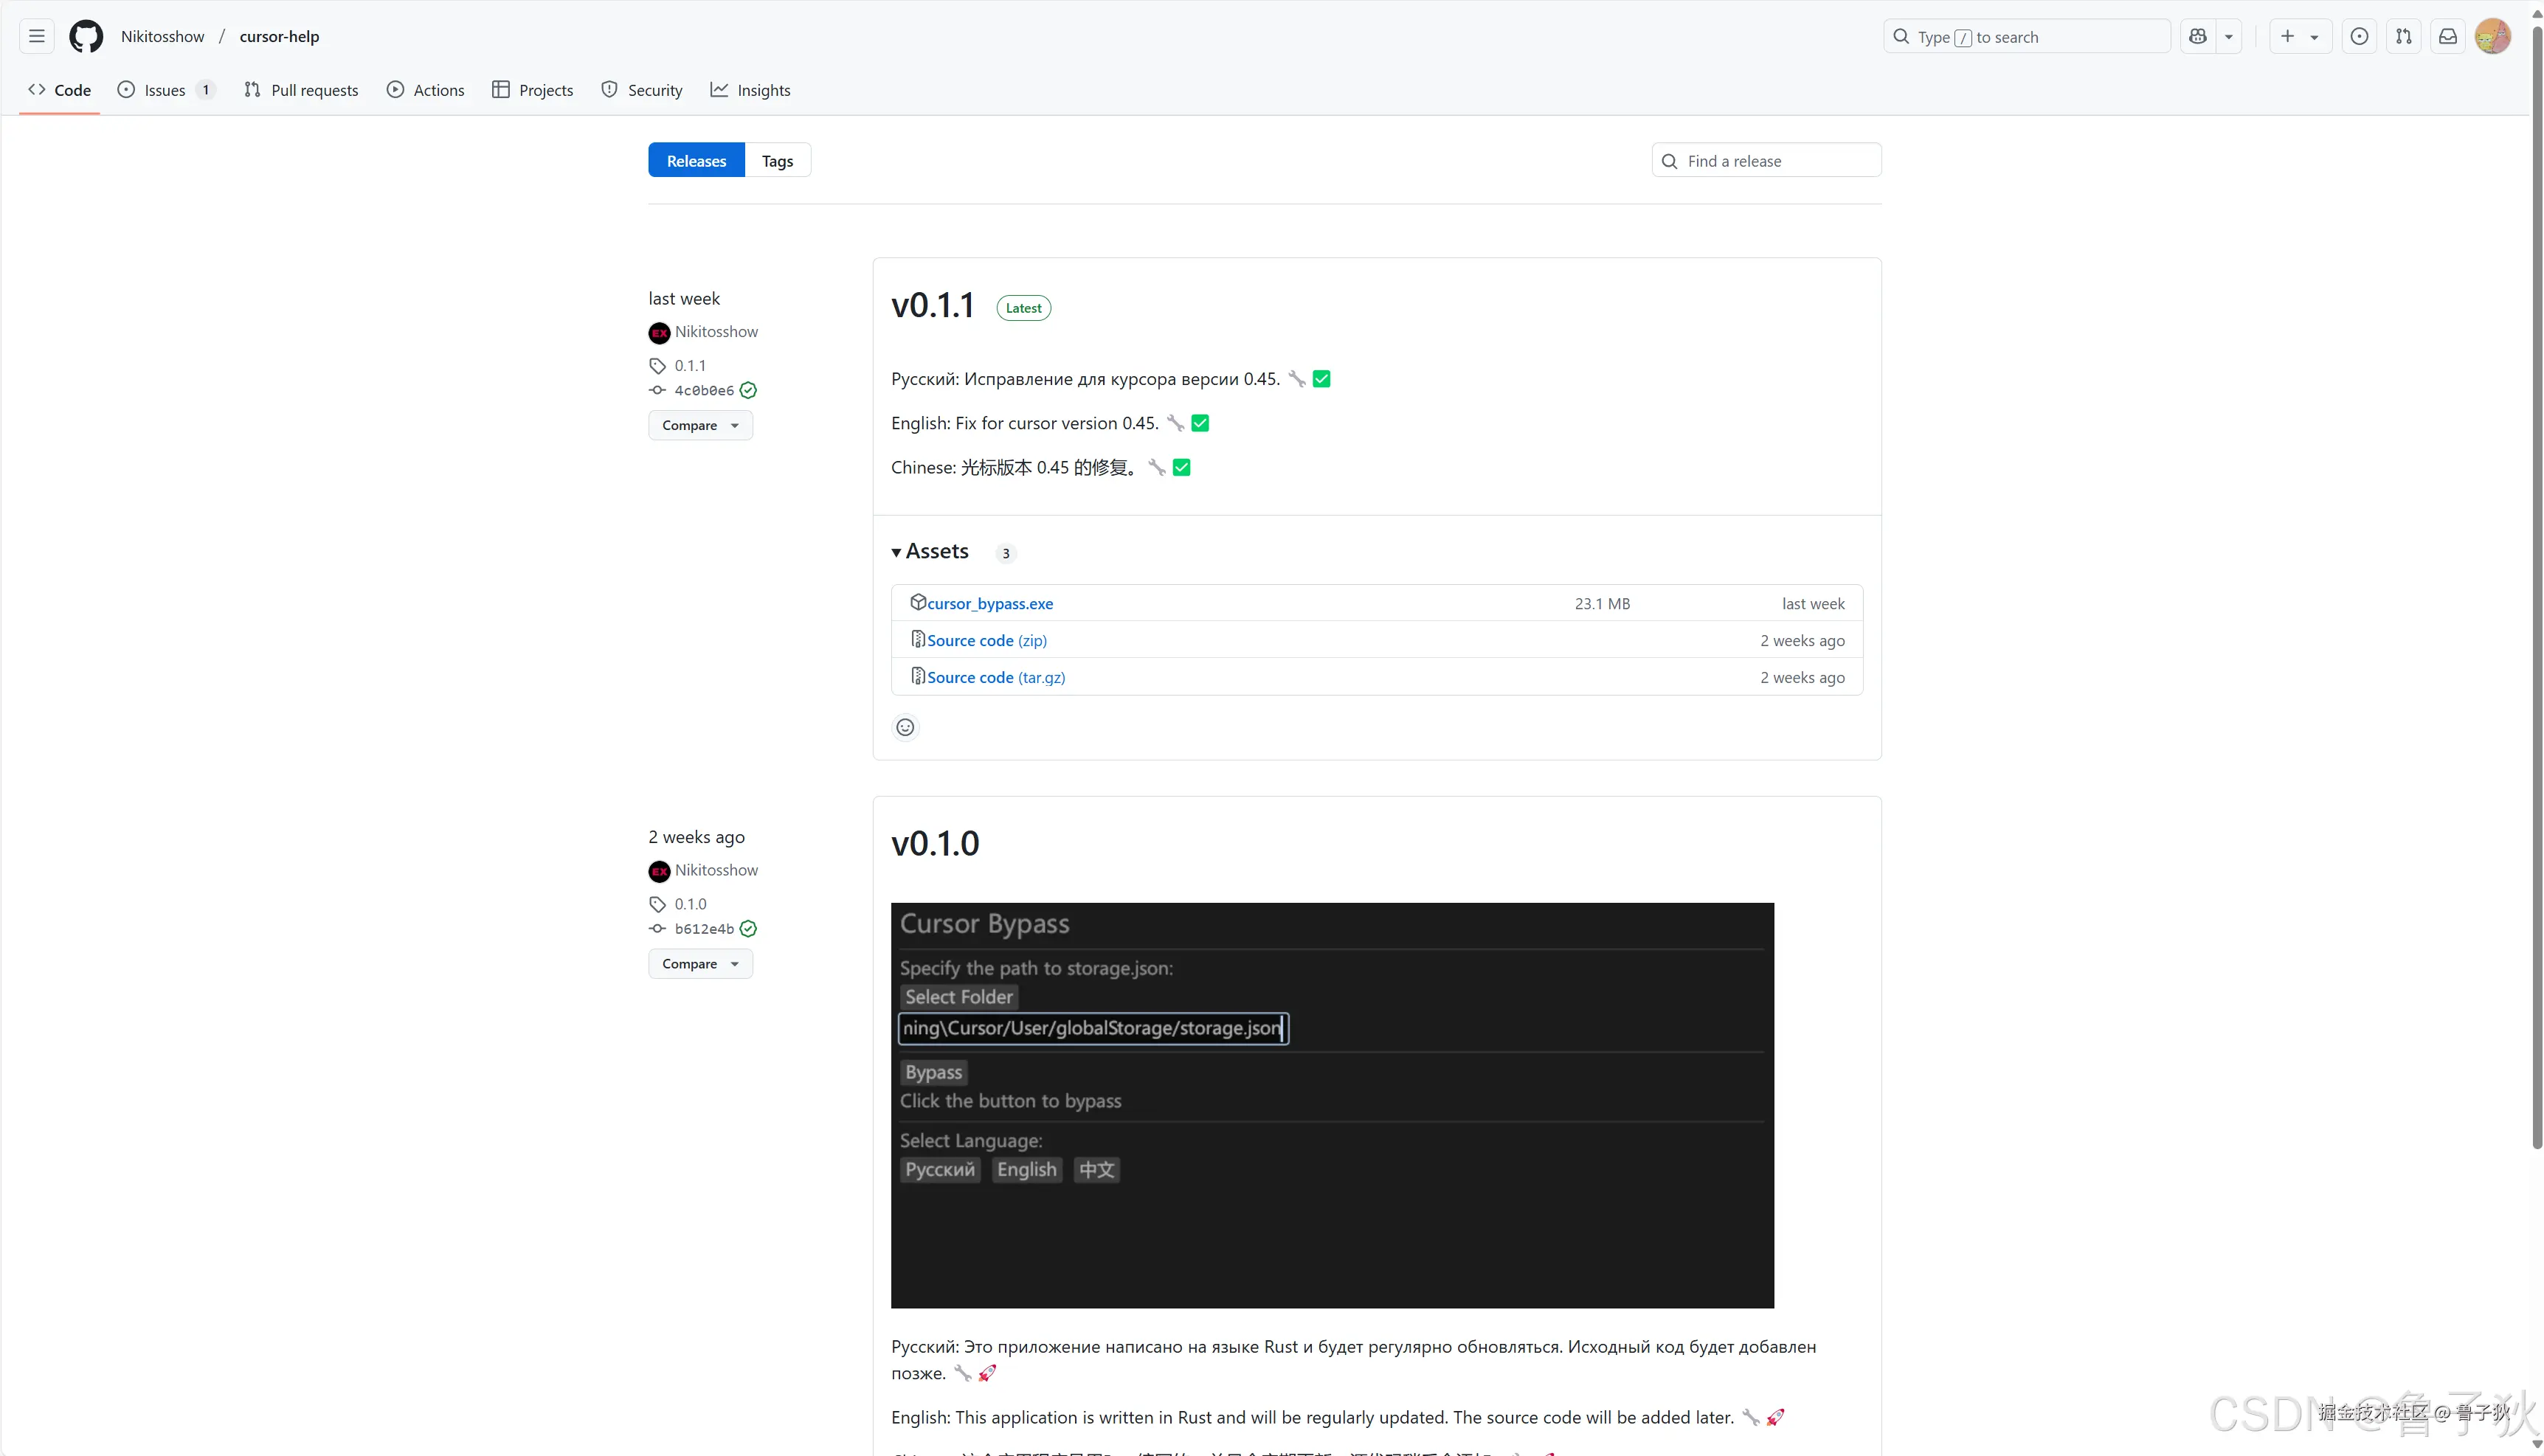Add a reaction with smiley icon

[905, 727]
